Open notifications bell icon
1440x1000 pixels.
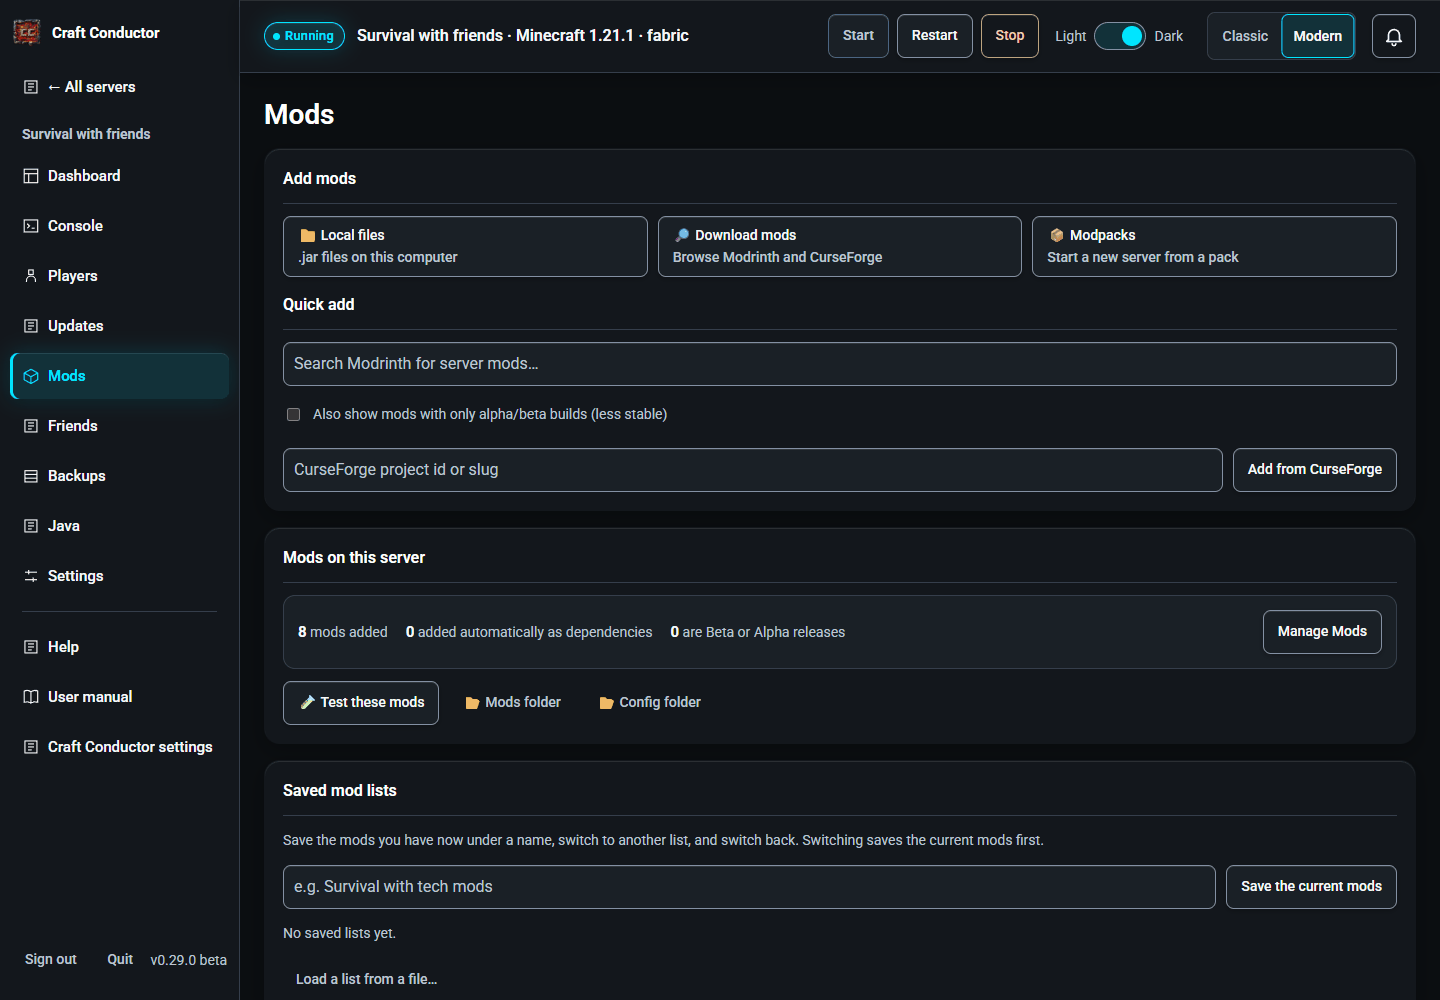click(1393, 36)
